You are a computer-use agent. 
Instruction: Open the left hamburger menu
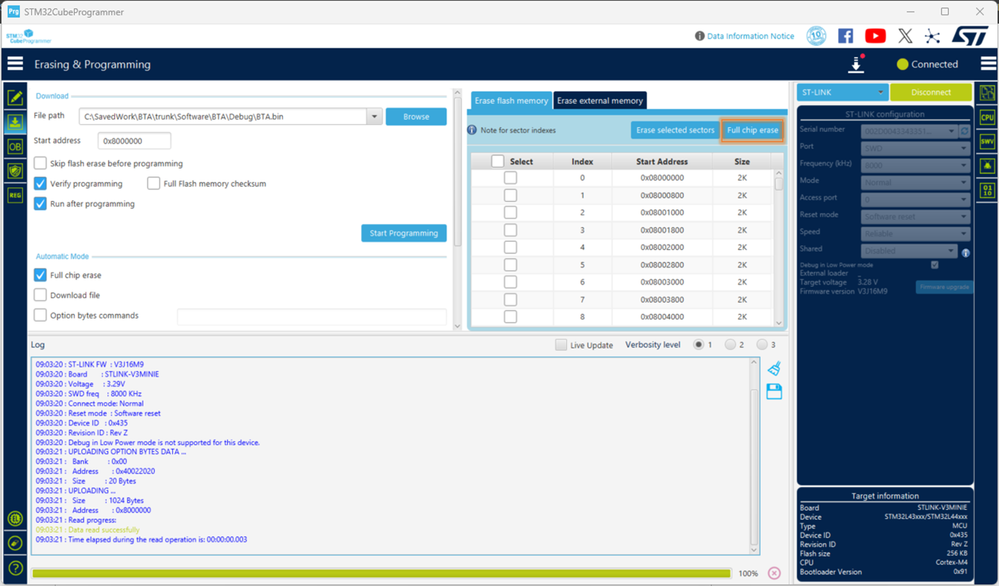[15, 64]
